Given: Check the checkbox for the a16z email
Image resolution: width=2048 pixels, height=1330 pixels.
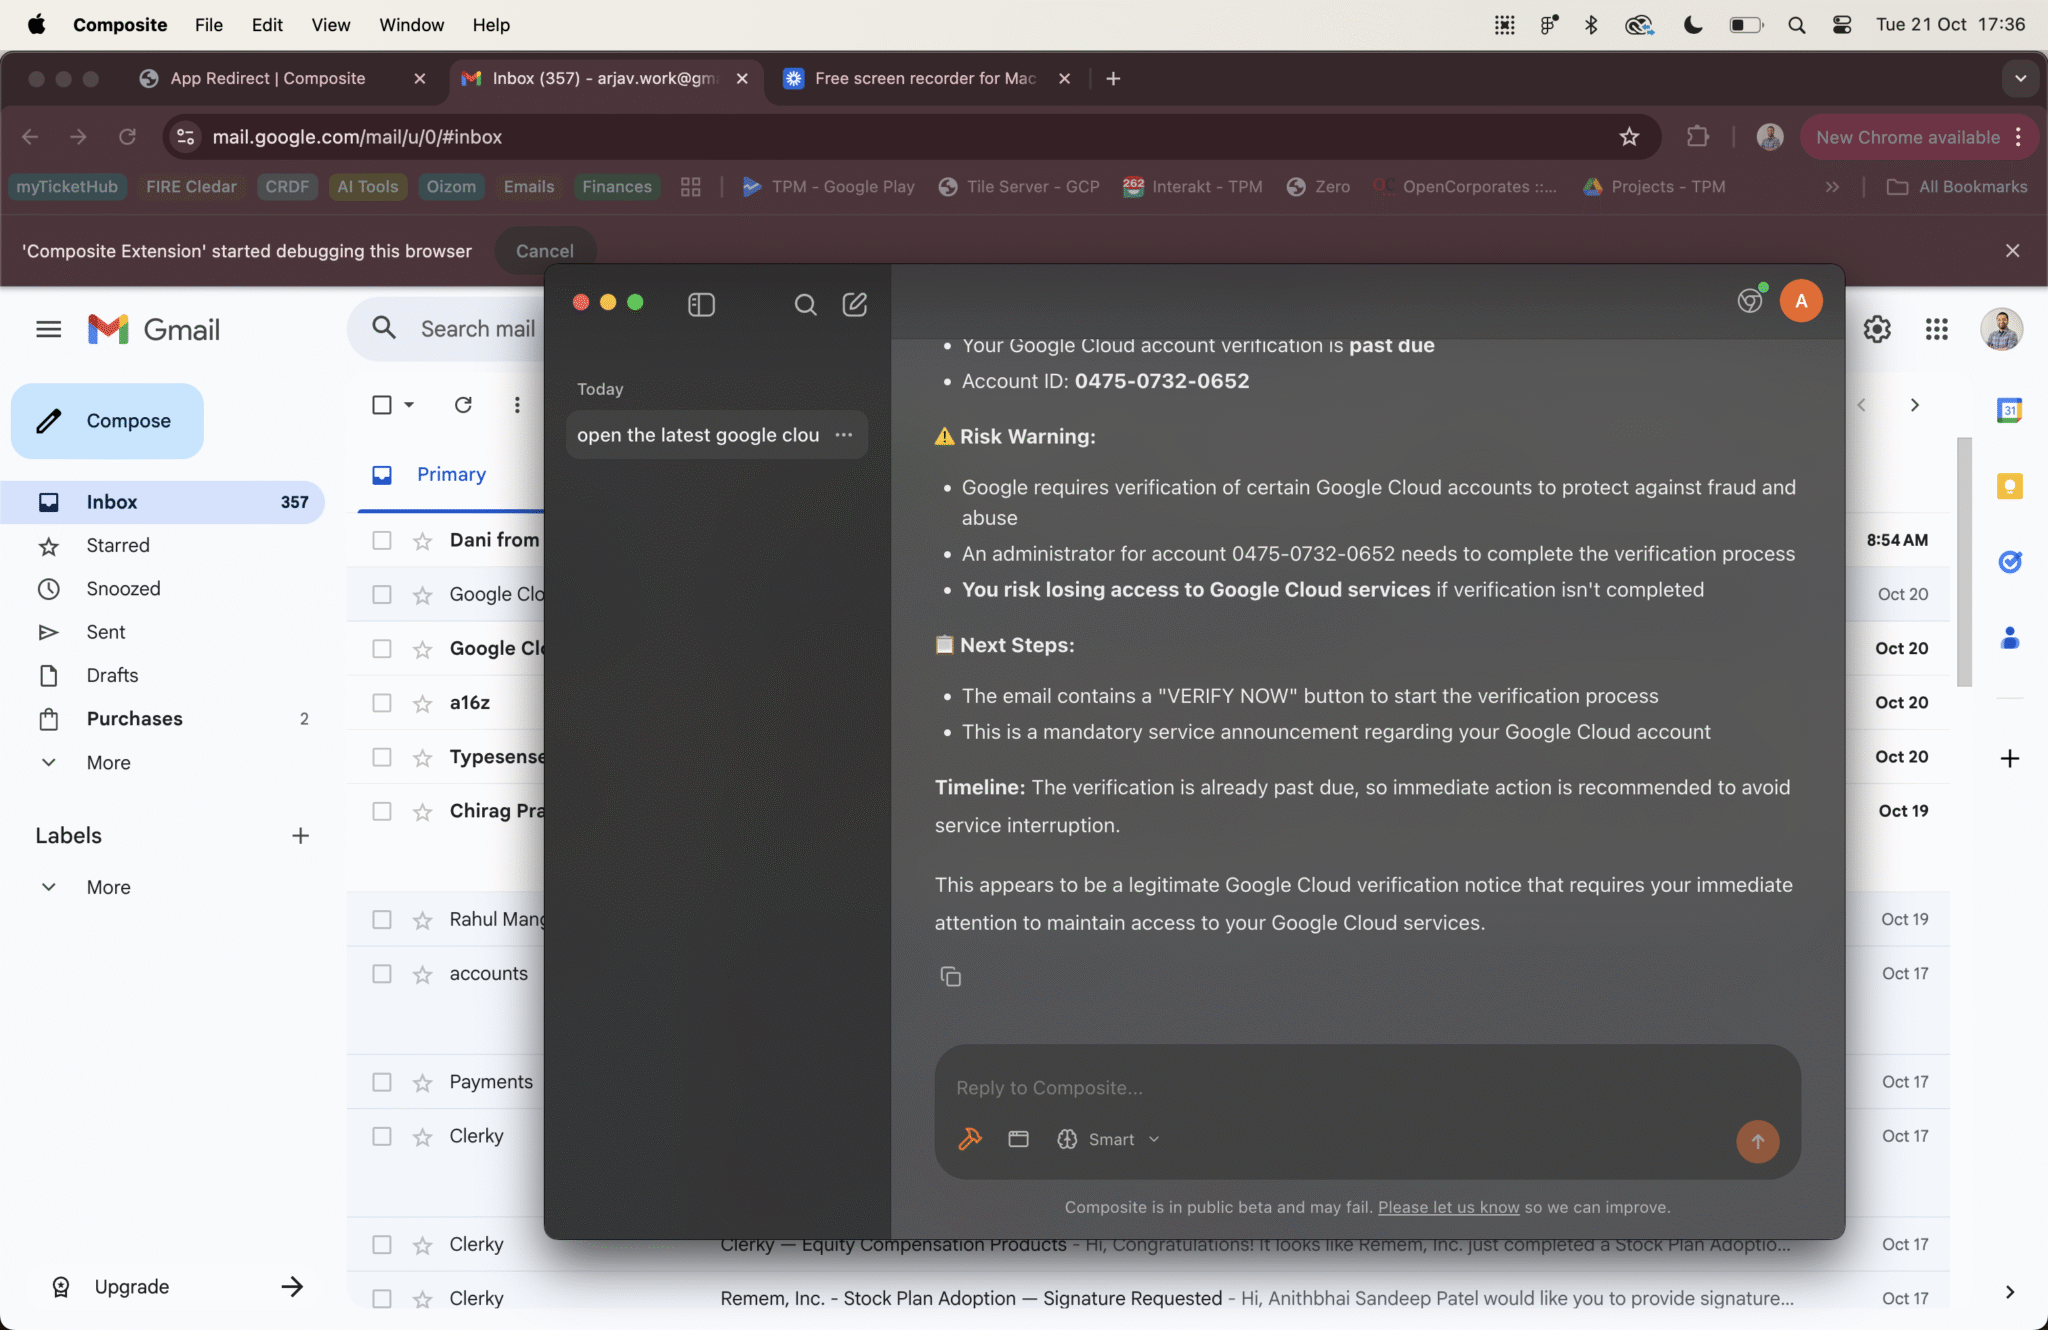Looking at the screenshot, I should click(x=382, y=703).
